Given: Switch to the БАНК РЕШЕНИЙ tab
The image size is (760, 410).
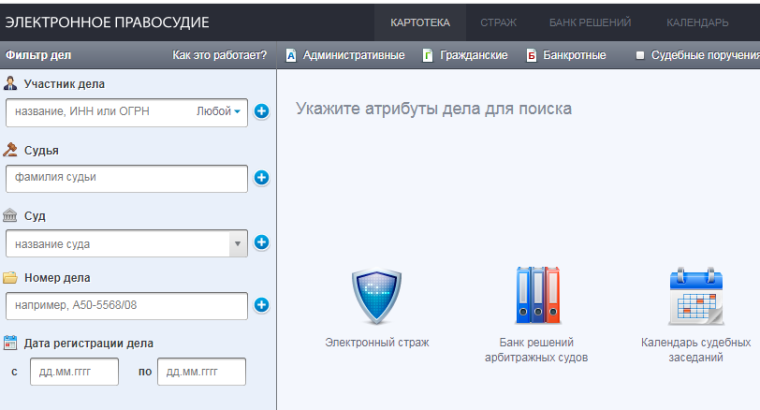Looking at the screenshot, I should coord(591,22).
